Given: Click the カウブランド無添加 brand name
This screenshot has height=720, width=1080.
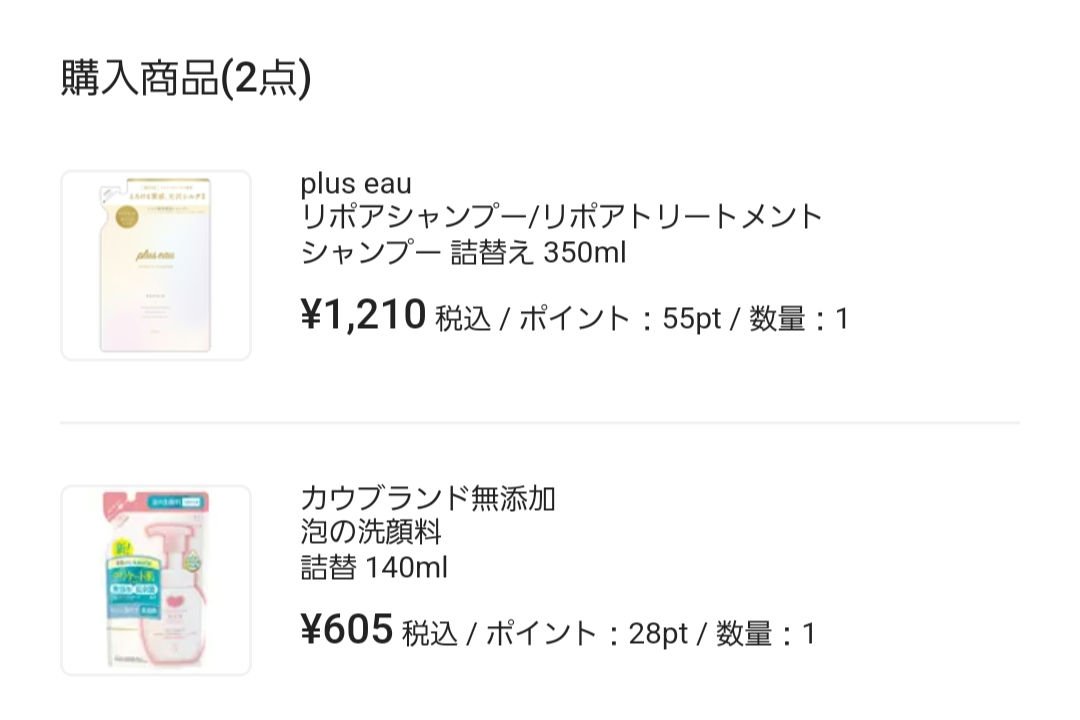Looking at the screenshot, I should click(x=427, y=498).
